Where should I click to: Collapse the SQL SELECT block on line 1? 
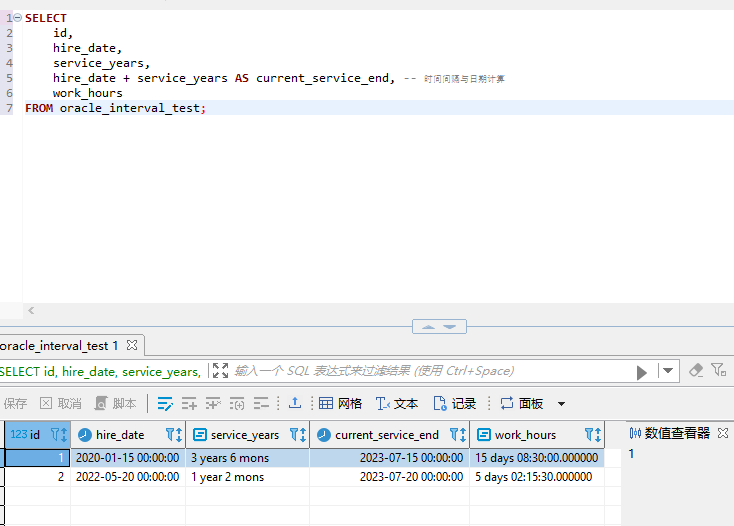18,18
